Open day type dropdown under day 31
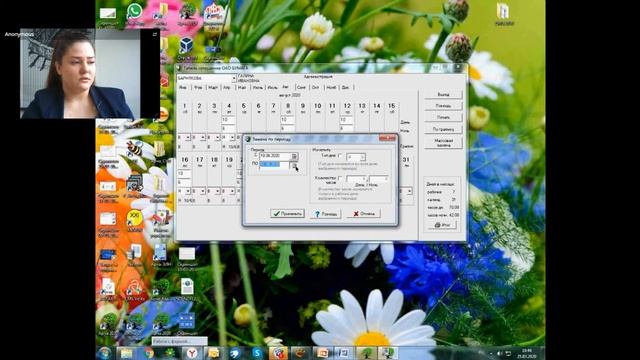The height and width of the screenshot is (360, 640). click(409, 191)
